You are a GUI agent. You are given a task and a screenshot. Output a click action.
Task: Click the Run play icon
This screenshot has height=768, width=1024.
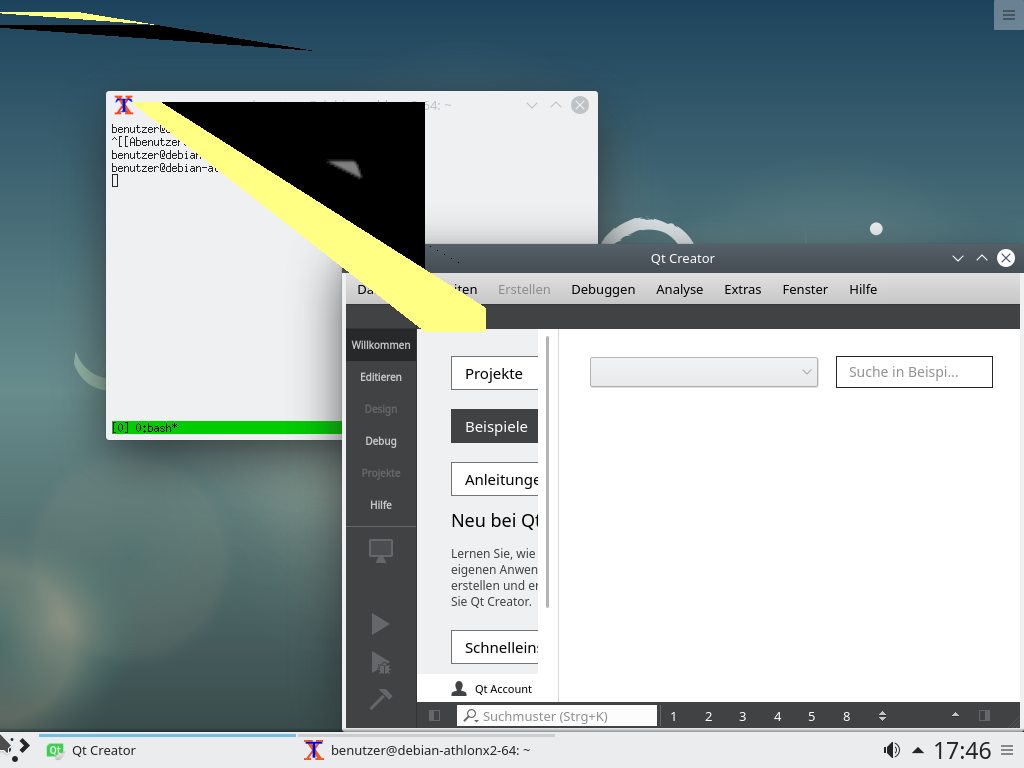click(x=380, y=624)
